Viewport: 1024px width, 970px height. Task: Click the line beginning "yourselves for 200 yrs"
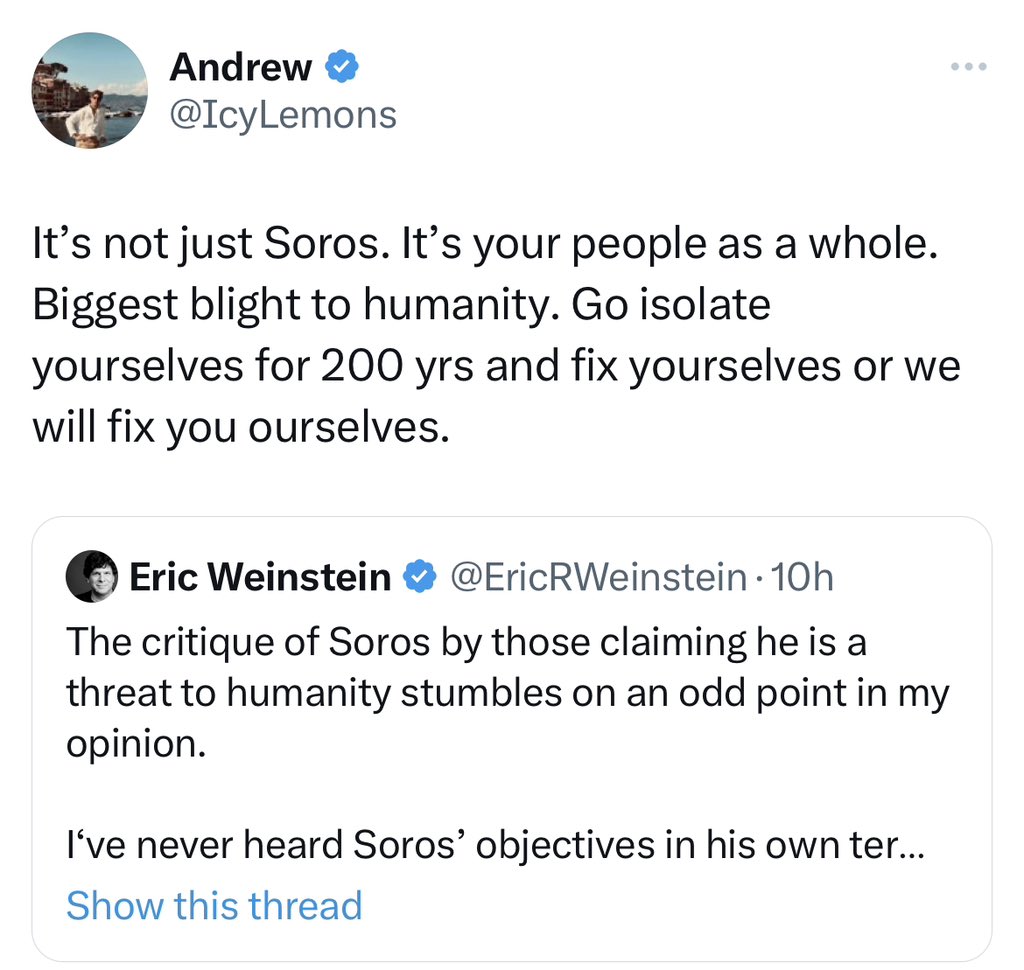(495, 365)
